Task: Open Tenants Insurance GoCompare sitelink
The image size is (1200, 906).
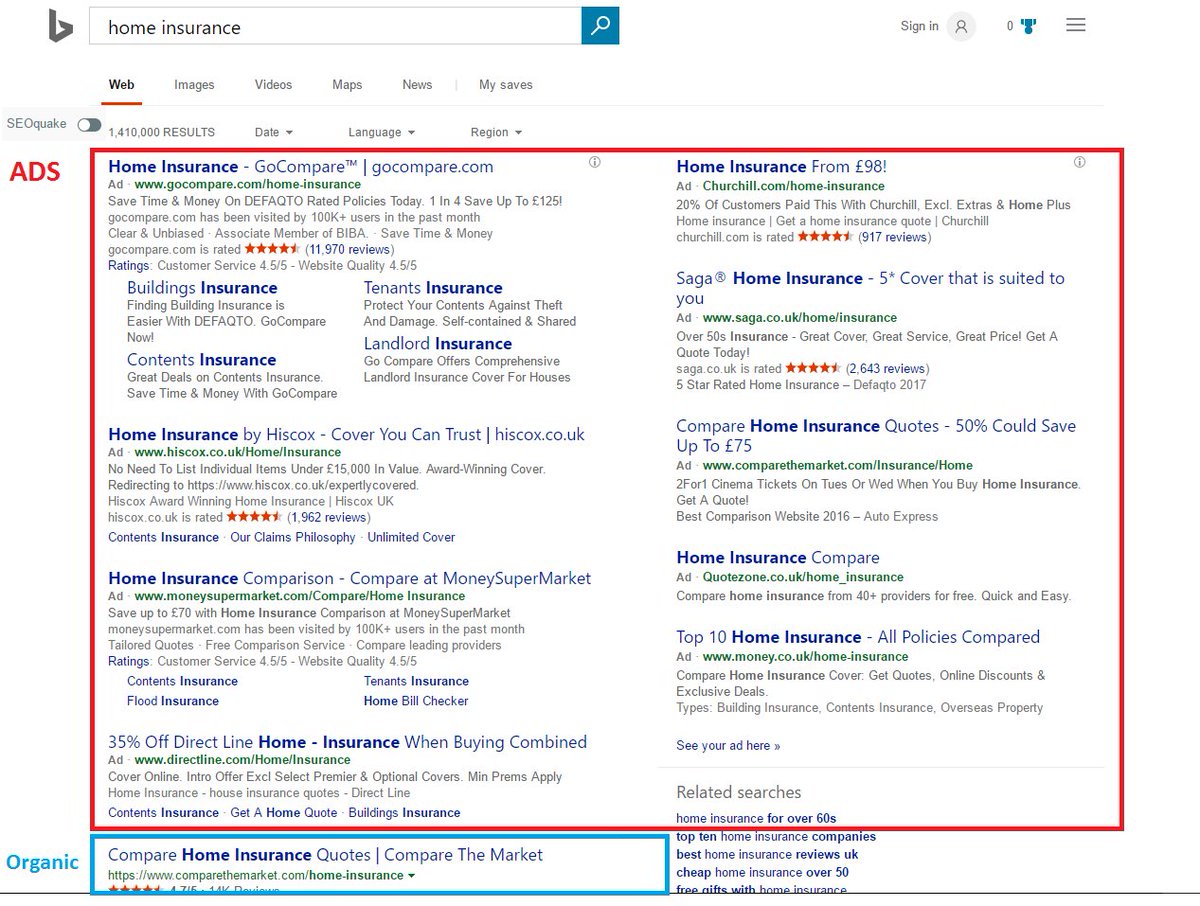Action: pos(433,288)
